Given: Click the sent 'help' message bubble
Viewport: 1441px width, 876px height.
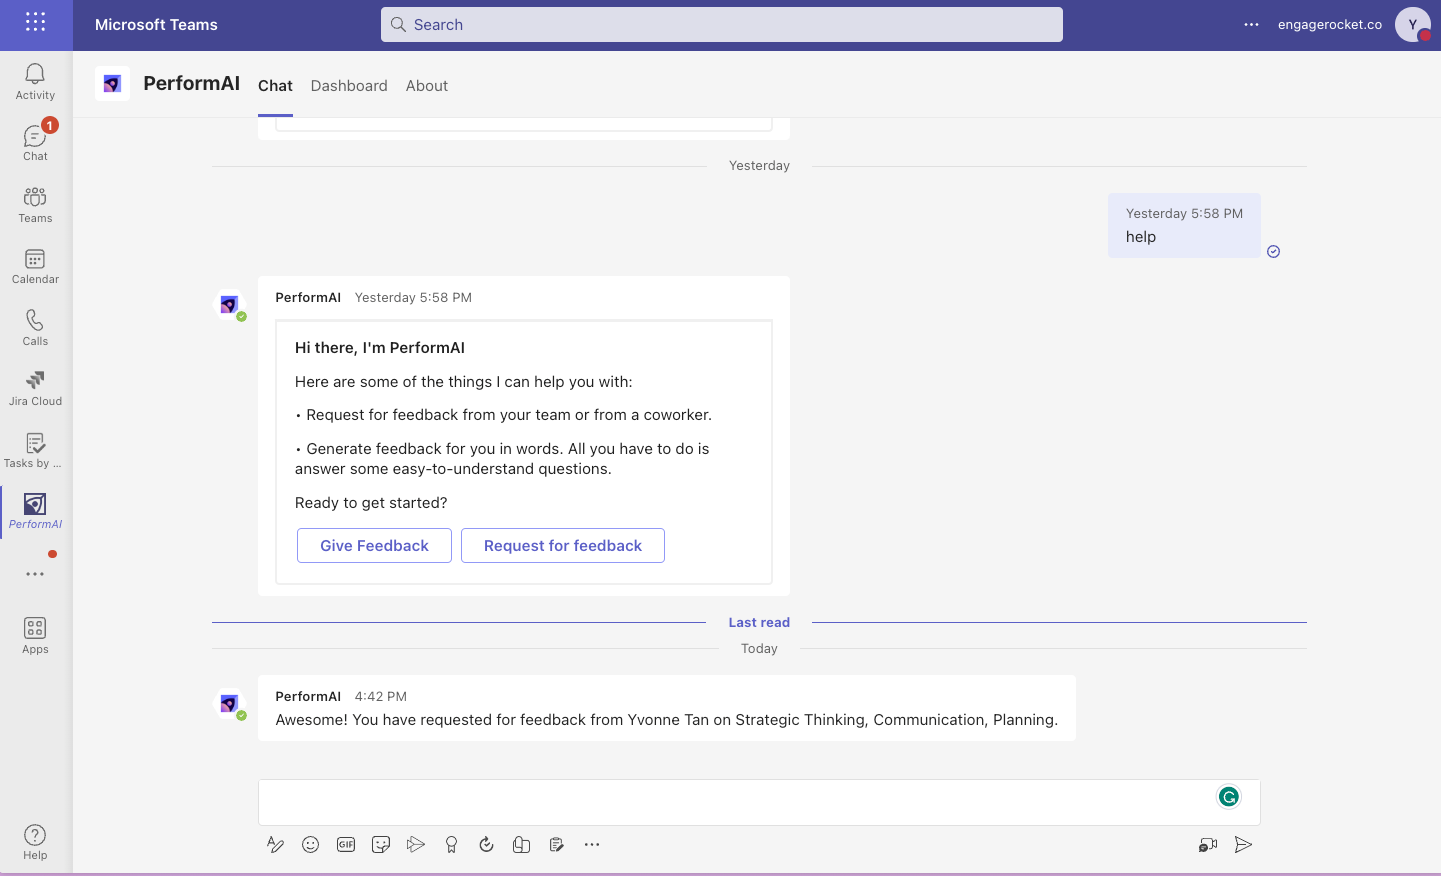Looking at the screenshot, I should (1184, 226).
